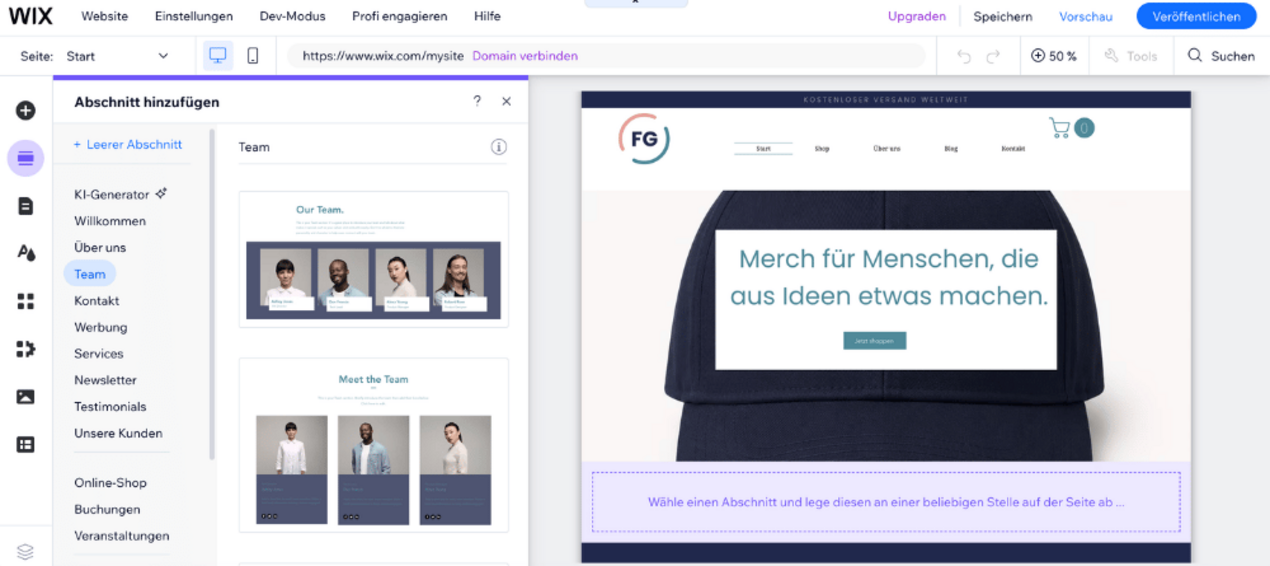
Task: Select the Willkommen category
Action: click(x=110, y=221)
